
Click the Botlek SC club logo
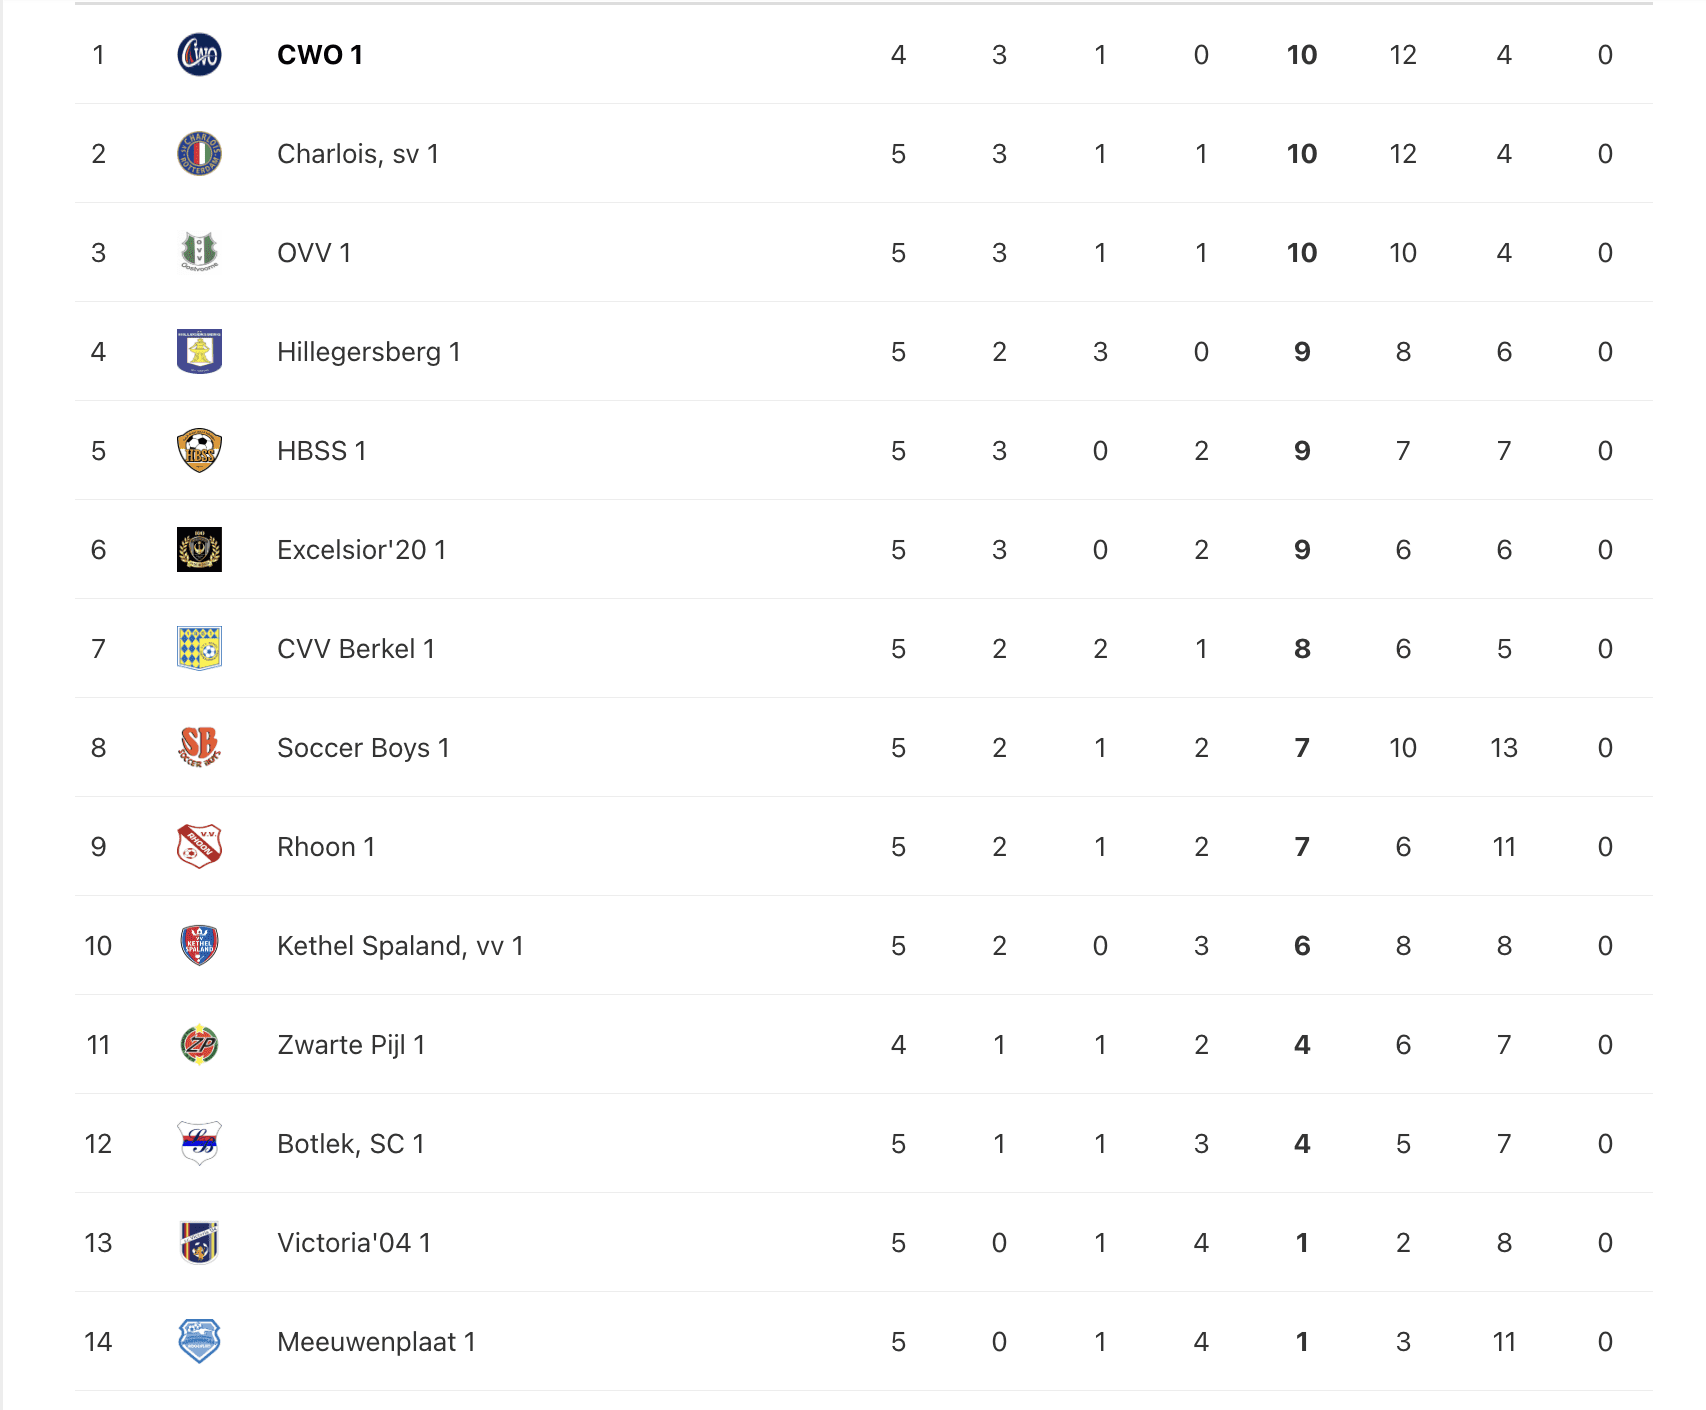pyautogui.click(x=199, y=1144)
